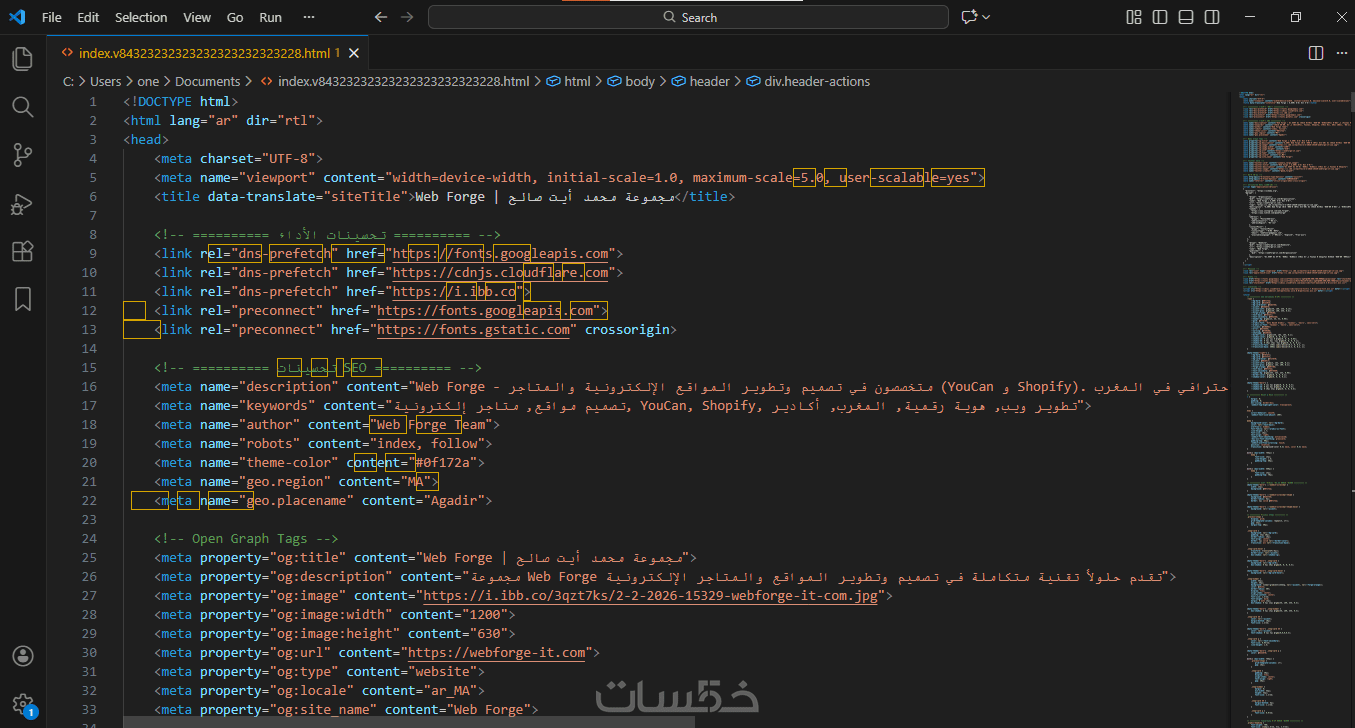Click the "ar_MA" locale value
This screenshot has width=1355, height=728.
click(x=446, y=691)
